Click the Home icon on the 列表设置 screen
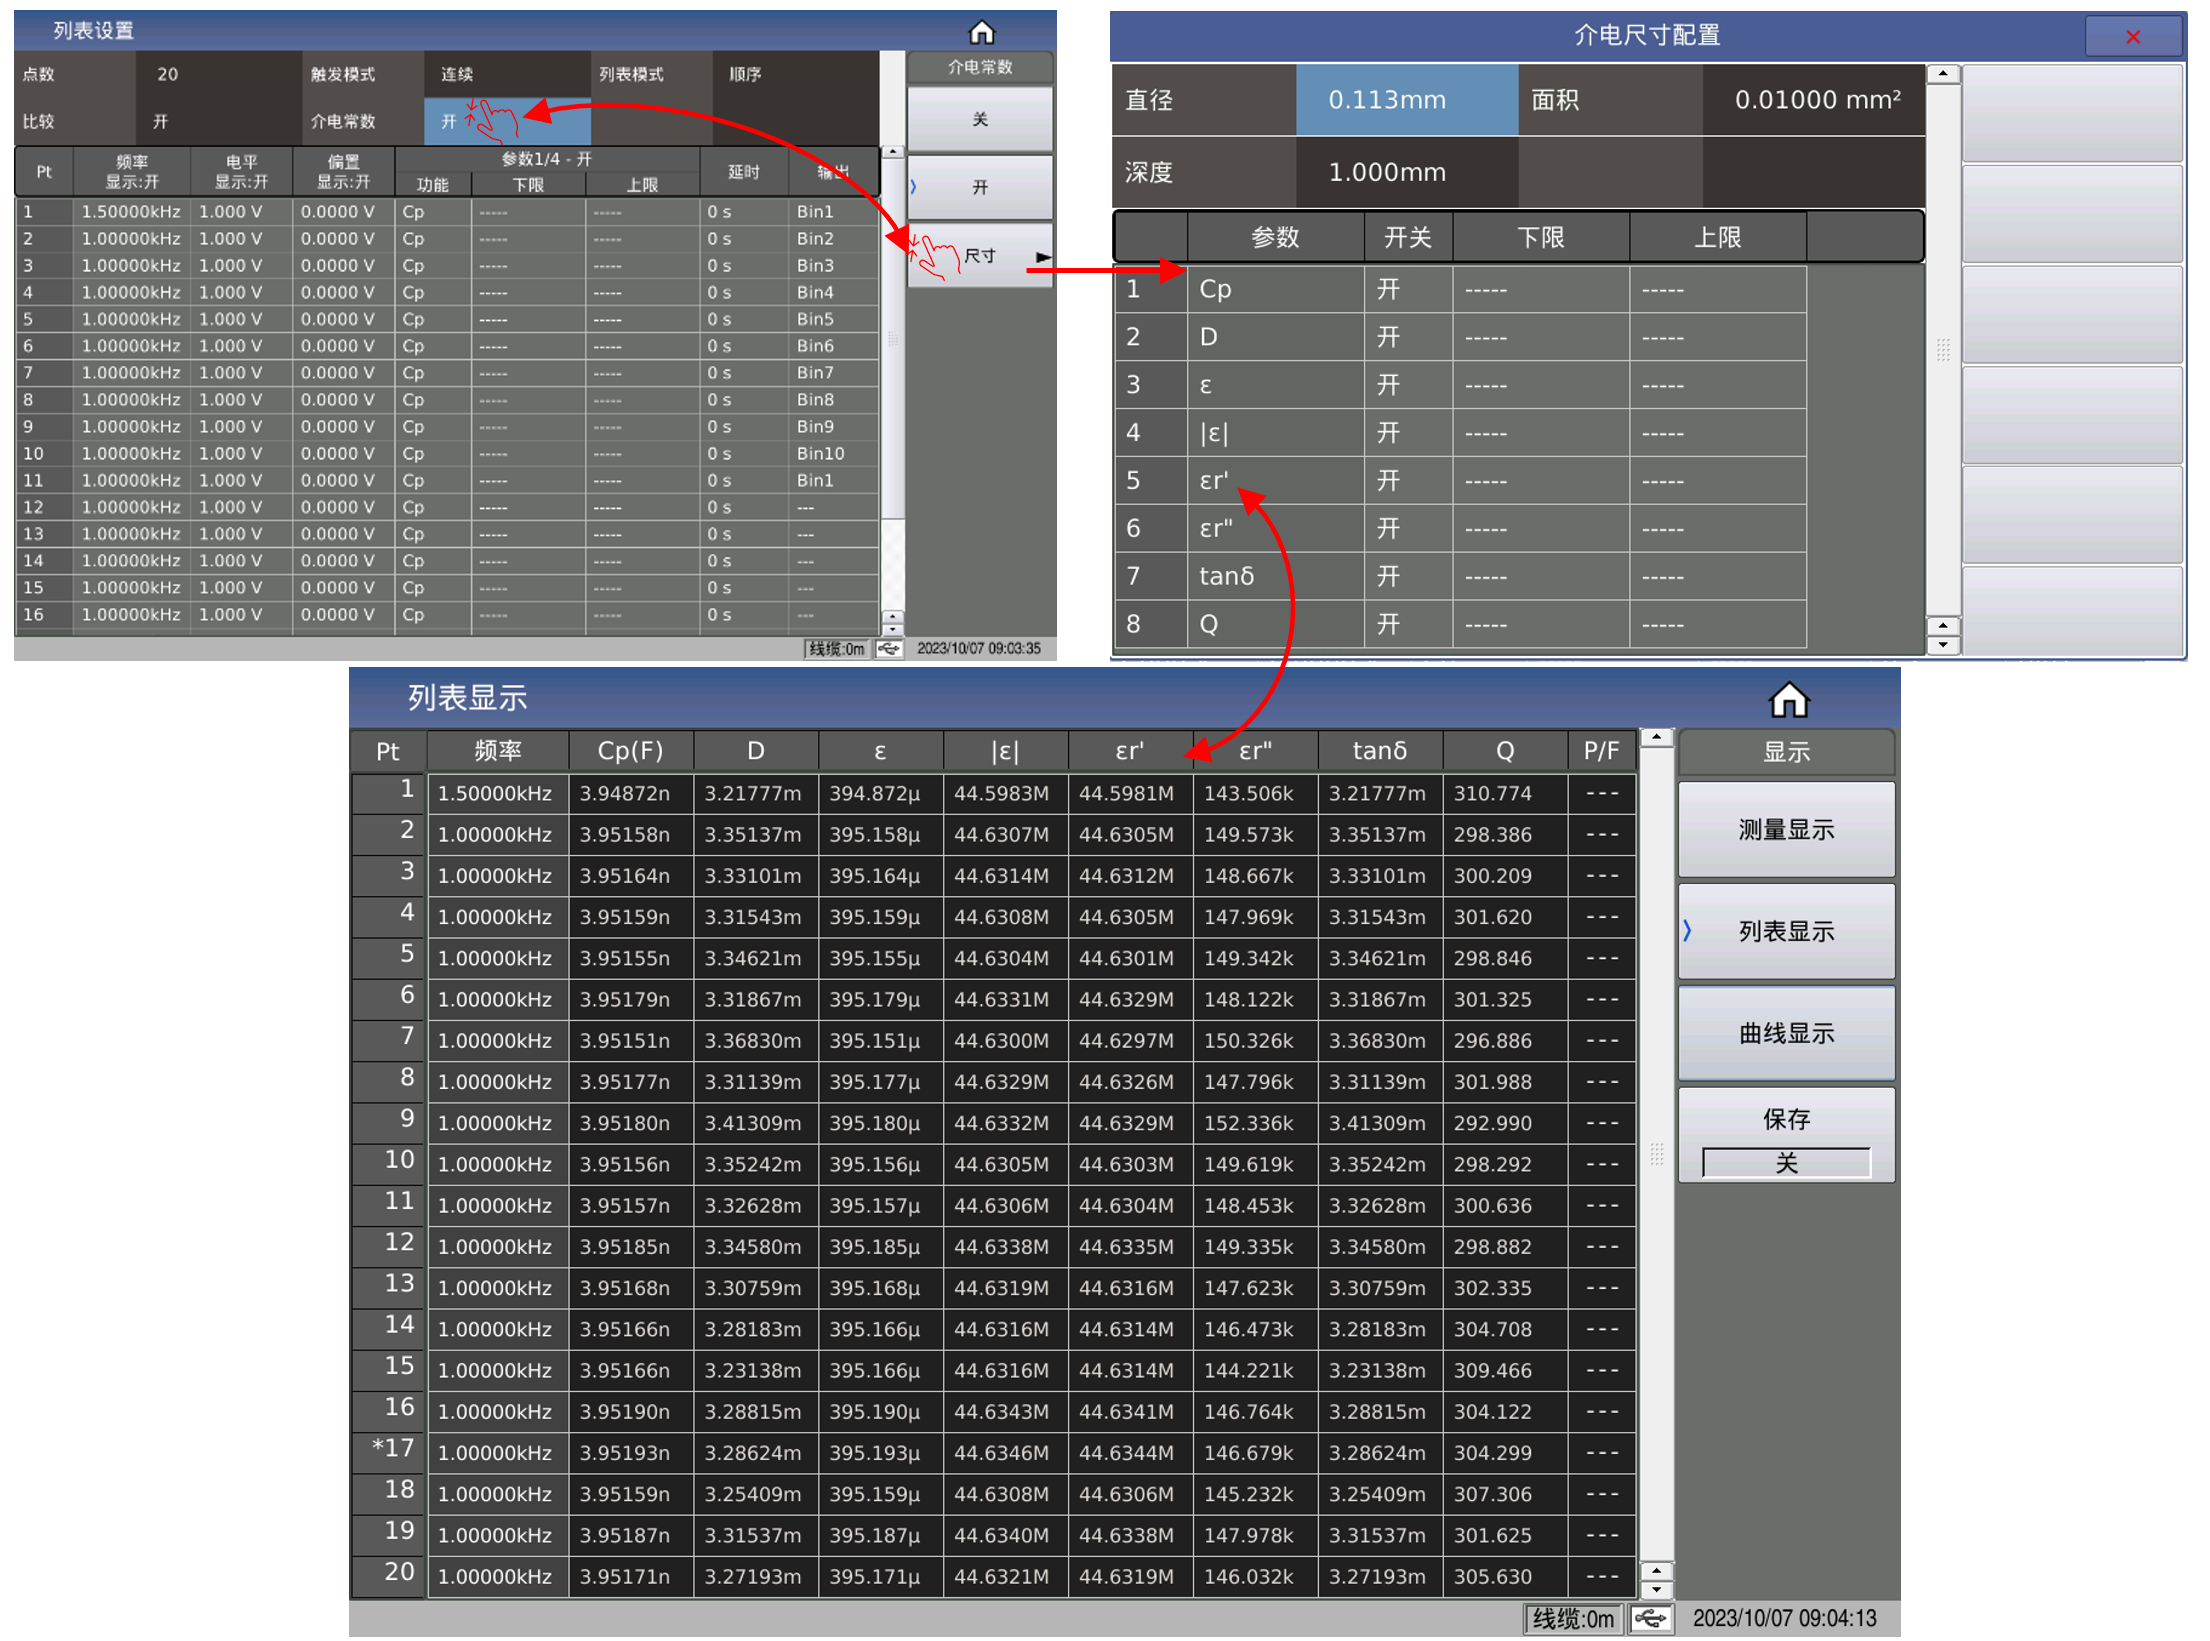This screenshot has width=2210, height=1641. pyautogui.click(x=983, y=33)
